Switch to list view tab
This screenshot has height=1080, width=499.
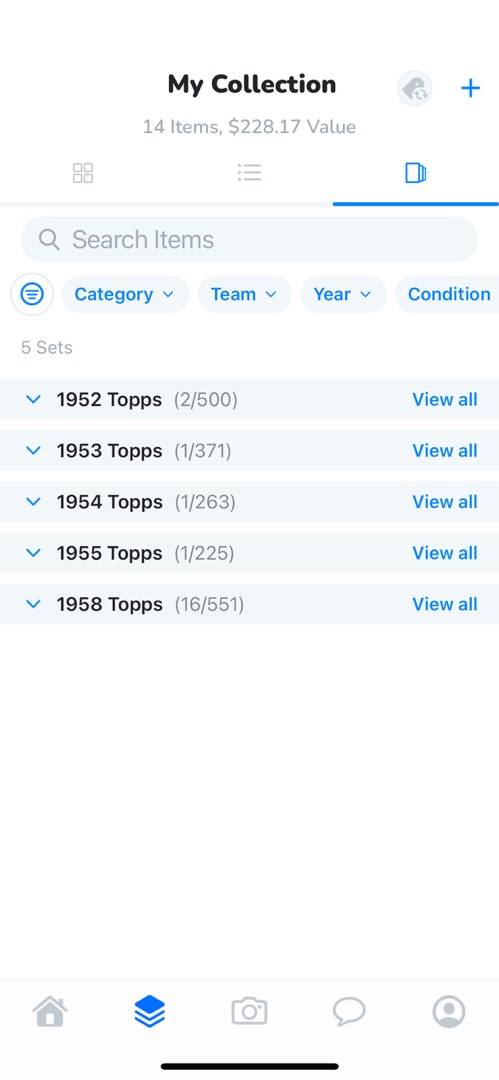[x=250, y=173]
